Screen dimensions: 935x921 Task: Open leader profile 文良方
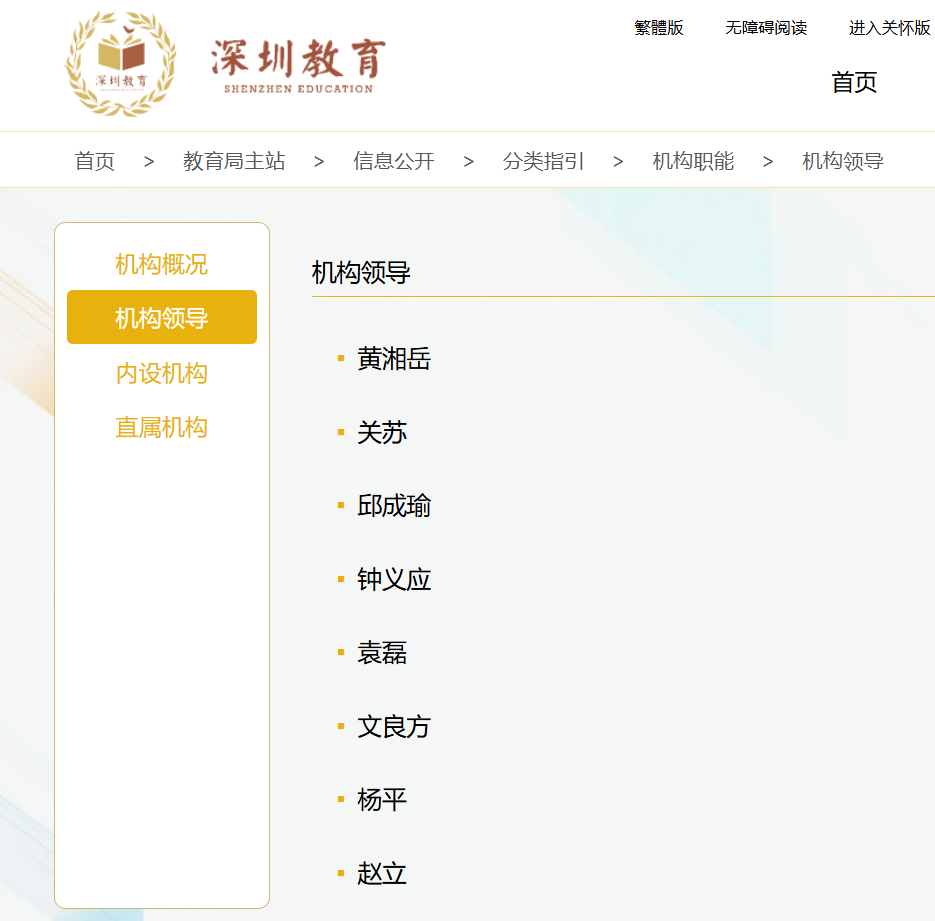(x=394, y=727)
